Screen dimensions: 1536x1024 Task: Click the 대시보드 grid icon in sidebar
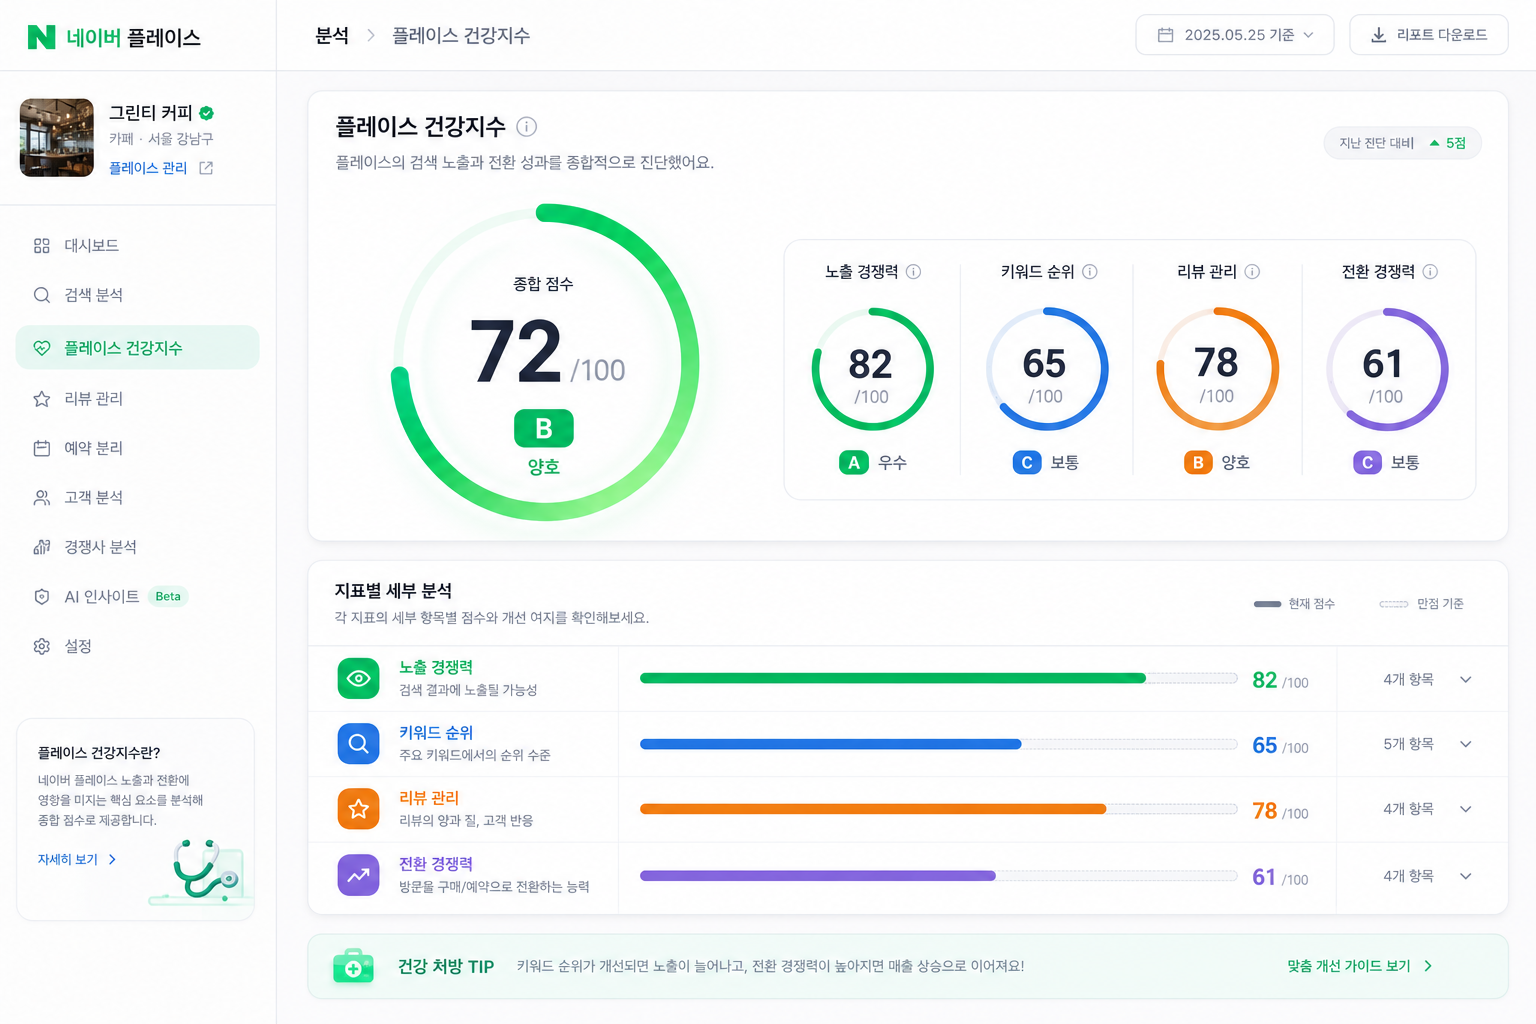tap(42, 246)
